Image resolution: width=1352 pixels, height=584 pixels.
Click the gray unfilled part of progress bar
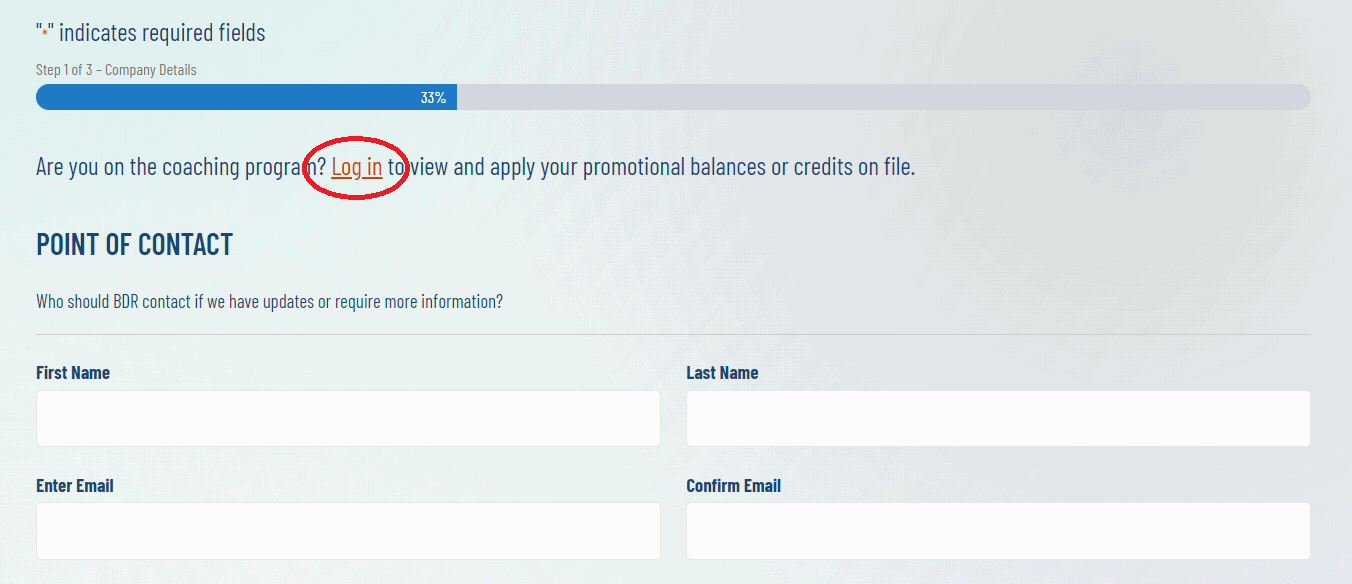pos(884,97)
